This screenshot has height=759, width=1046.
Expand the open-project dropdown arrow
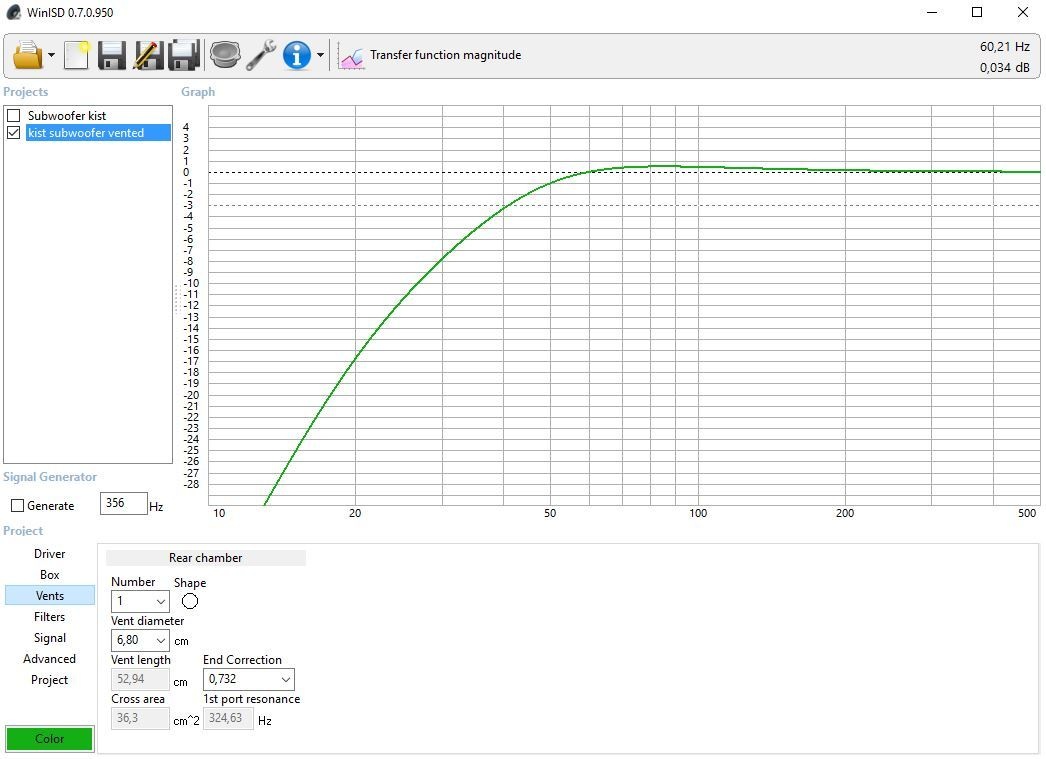coord(51,55)
